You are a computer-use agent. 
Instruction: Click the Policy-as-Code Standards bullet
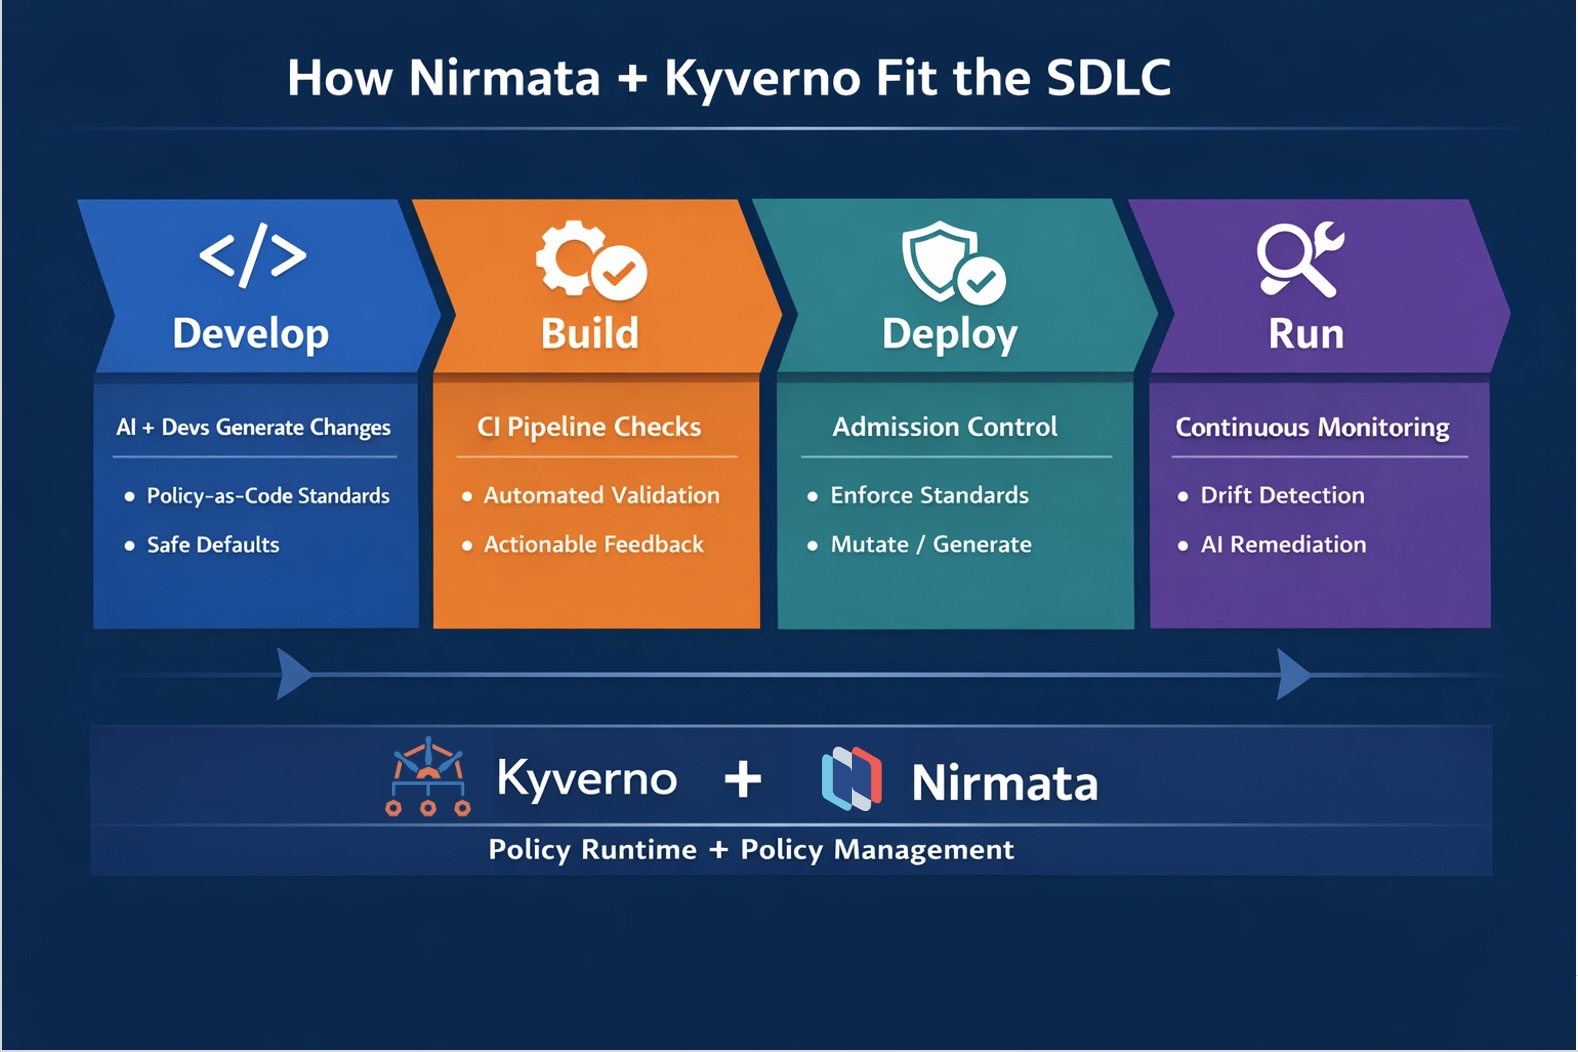point(267,496)
